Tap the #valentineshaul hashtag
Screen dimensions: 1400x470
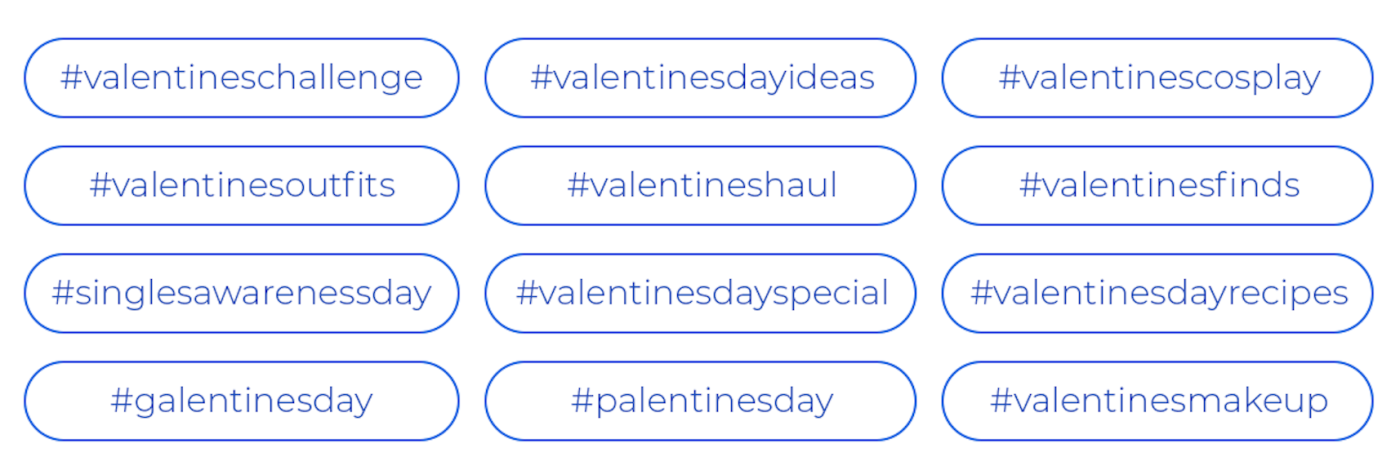(x=701, y=186)
